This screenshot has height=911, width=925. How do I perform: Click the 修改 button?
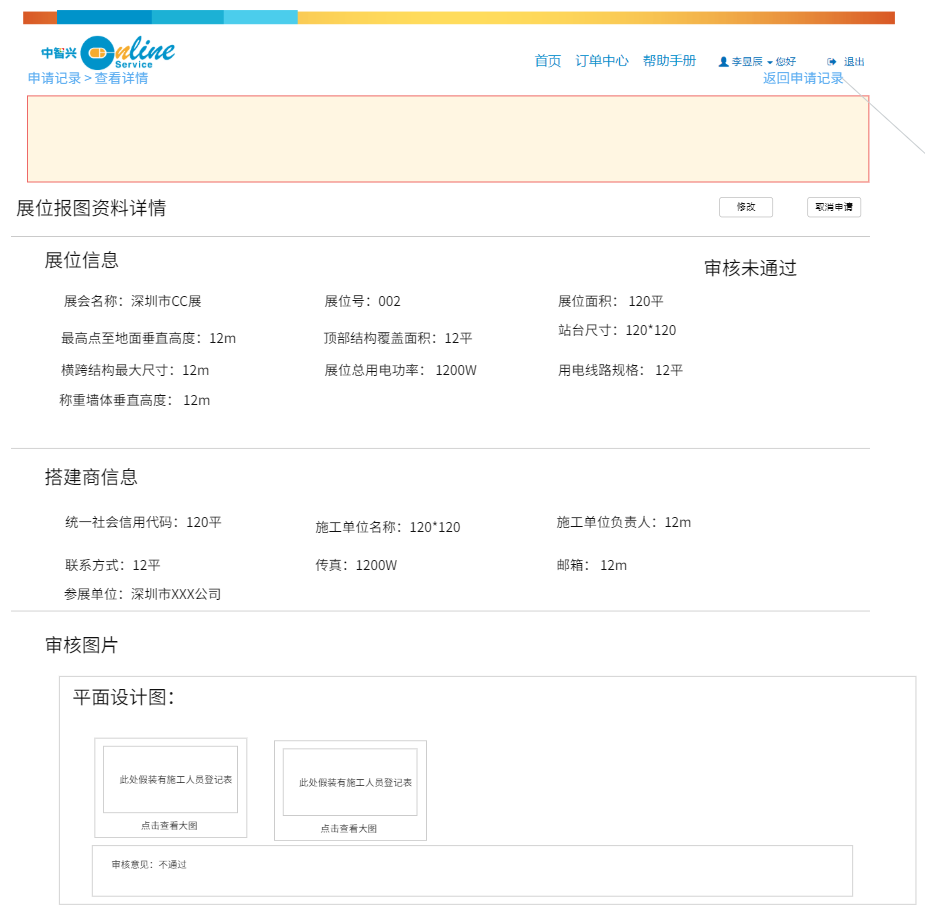coord(746,207)
